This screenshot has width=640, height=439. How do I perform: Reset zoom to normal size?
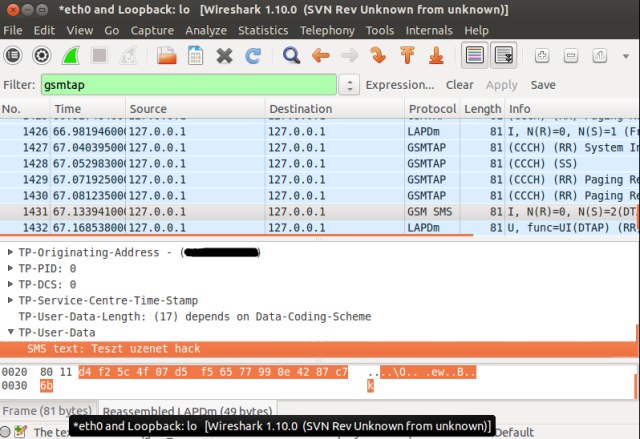point(600,55)
